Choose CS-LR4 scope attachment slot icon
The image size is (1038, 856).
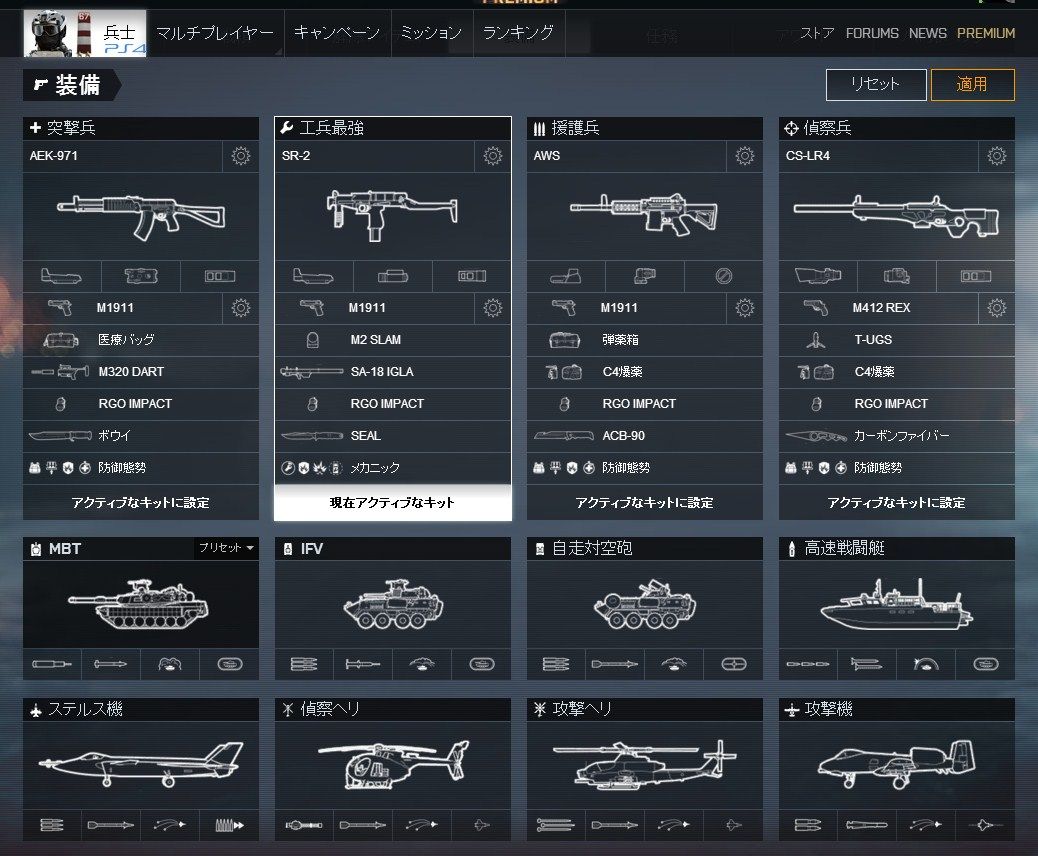(x=818, y=276)
